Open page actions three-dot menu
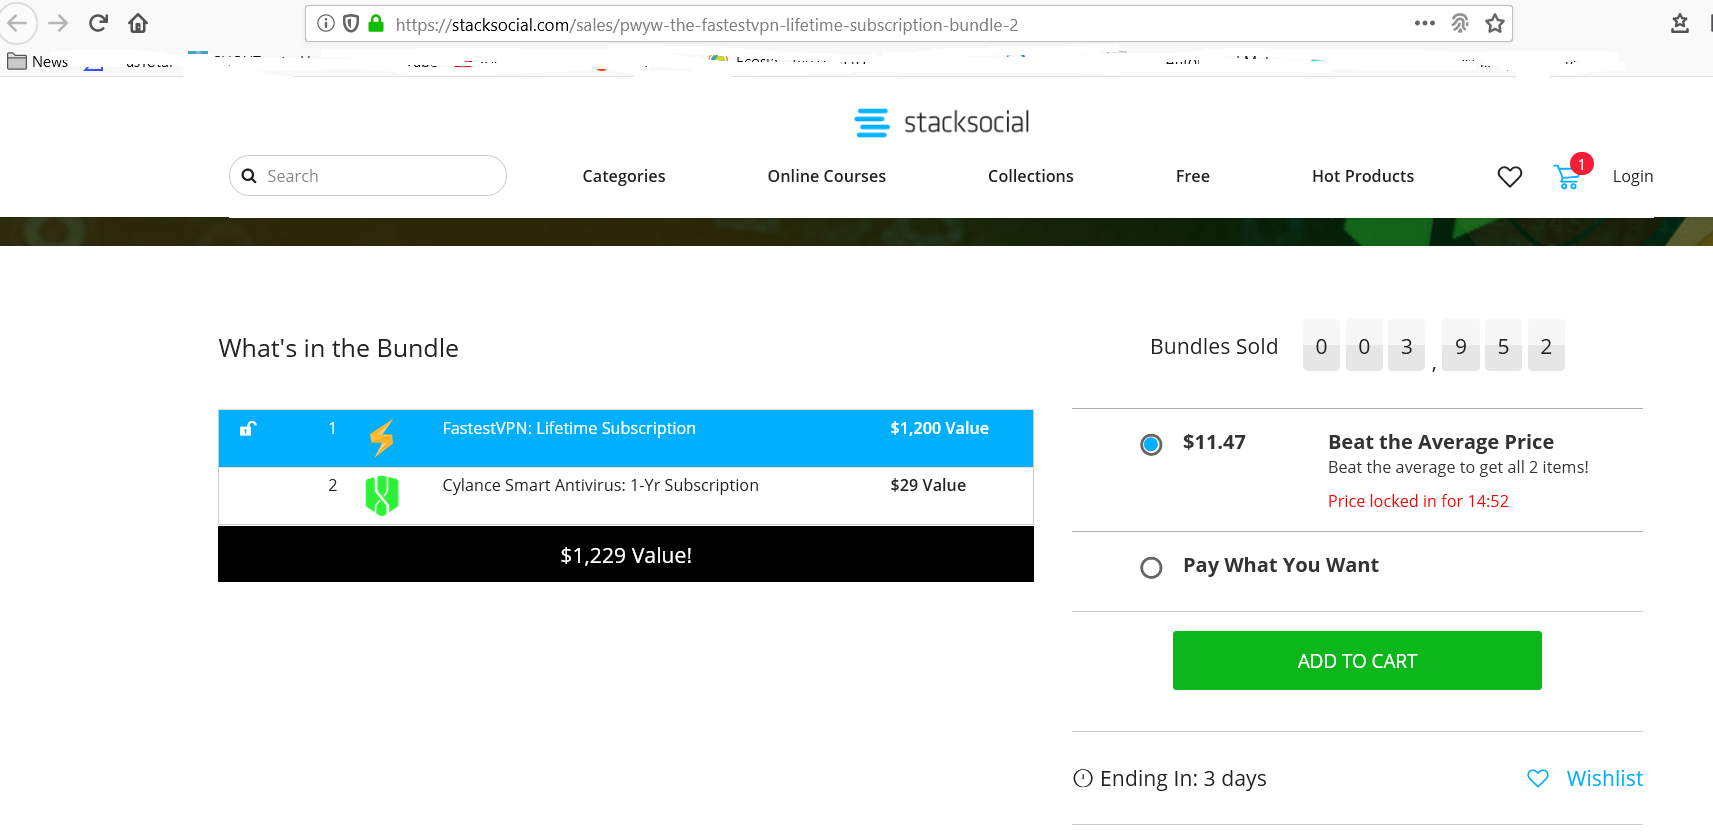 pyautogui.click(x=1425, y=23)
